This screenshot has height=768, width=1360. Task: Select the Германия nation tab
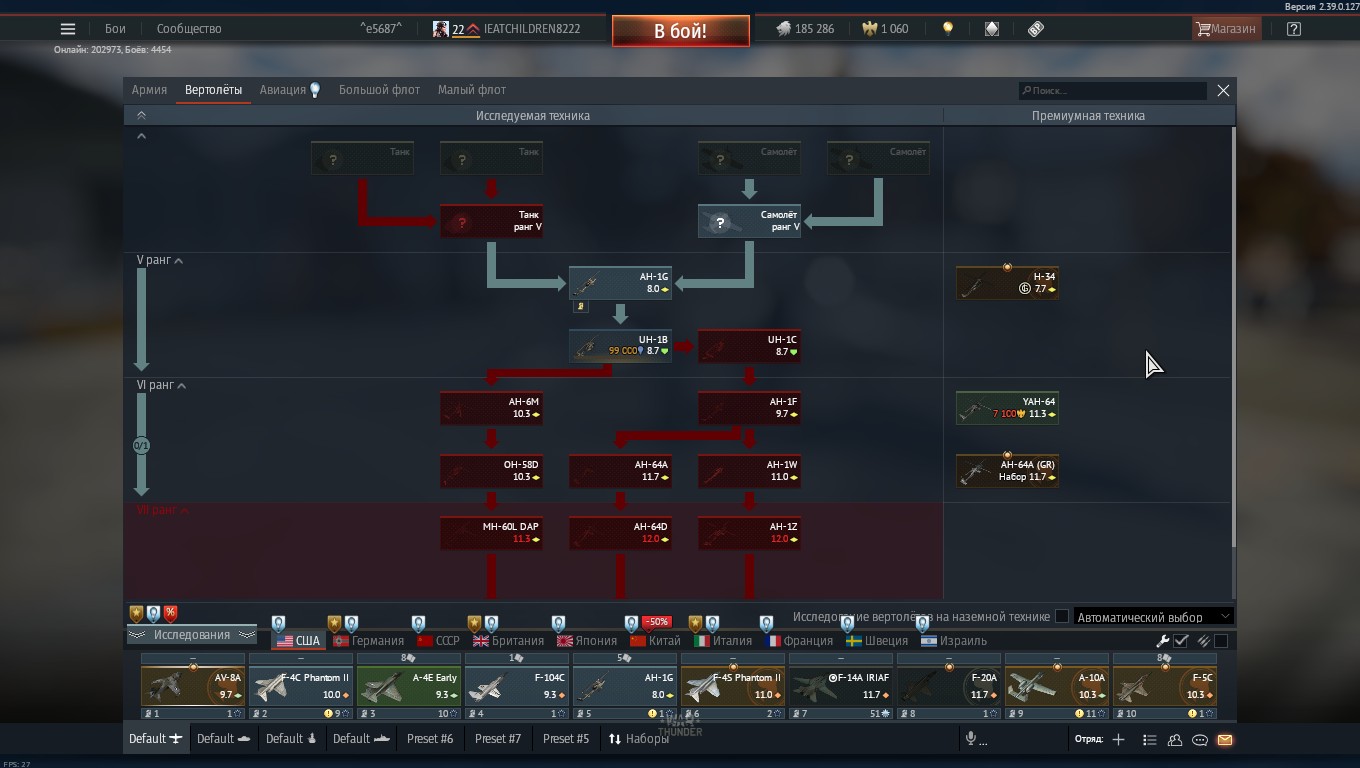point(369,641)
